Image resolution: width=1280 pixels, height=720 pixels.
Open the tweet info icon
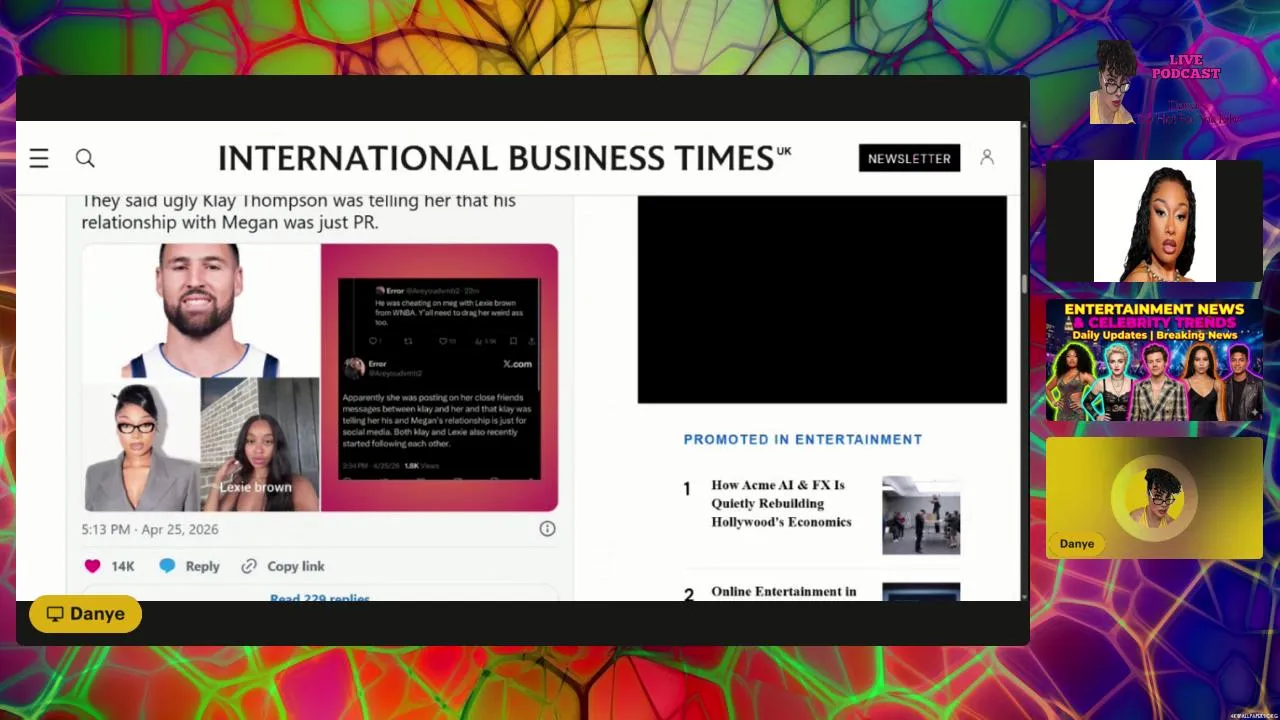(547, 529)
